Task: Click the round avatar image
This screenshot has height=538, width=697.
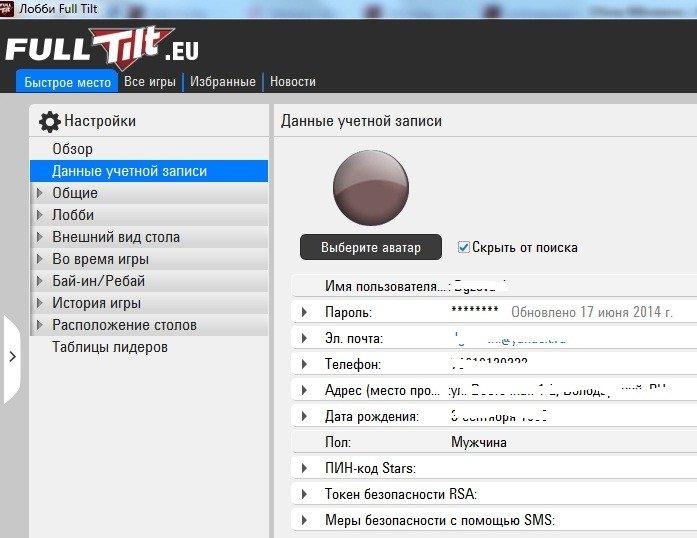Action: (370, 189)
